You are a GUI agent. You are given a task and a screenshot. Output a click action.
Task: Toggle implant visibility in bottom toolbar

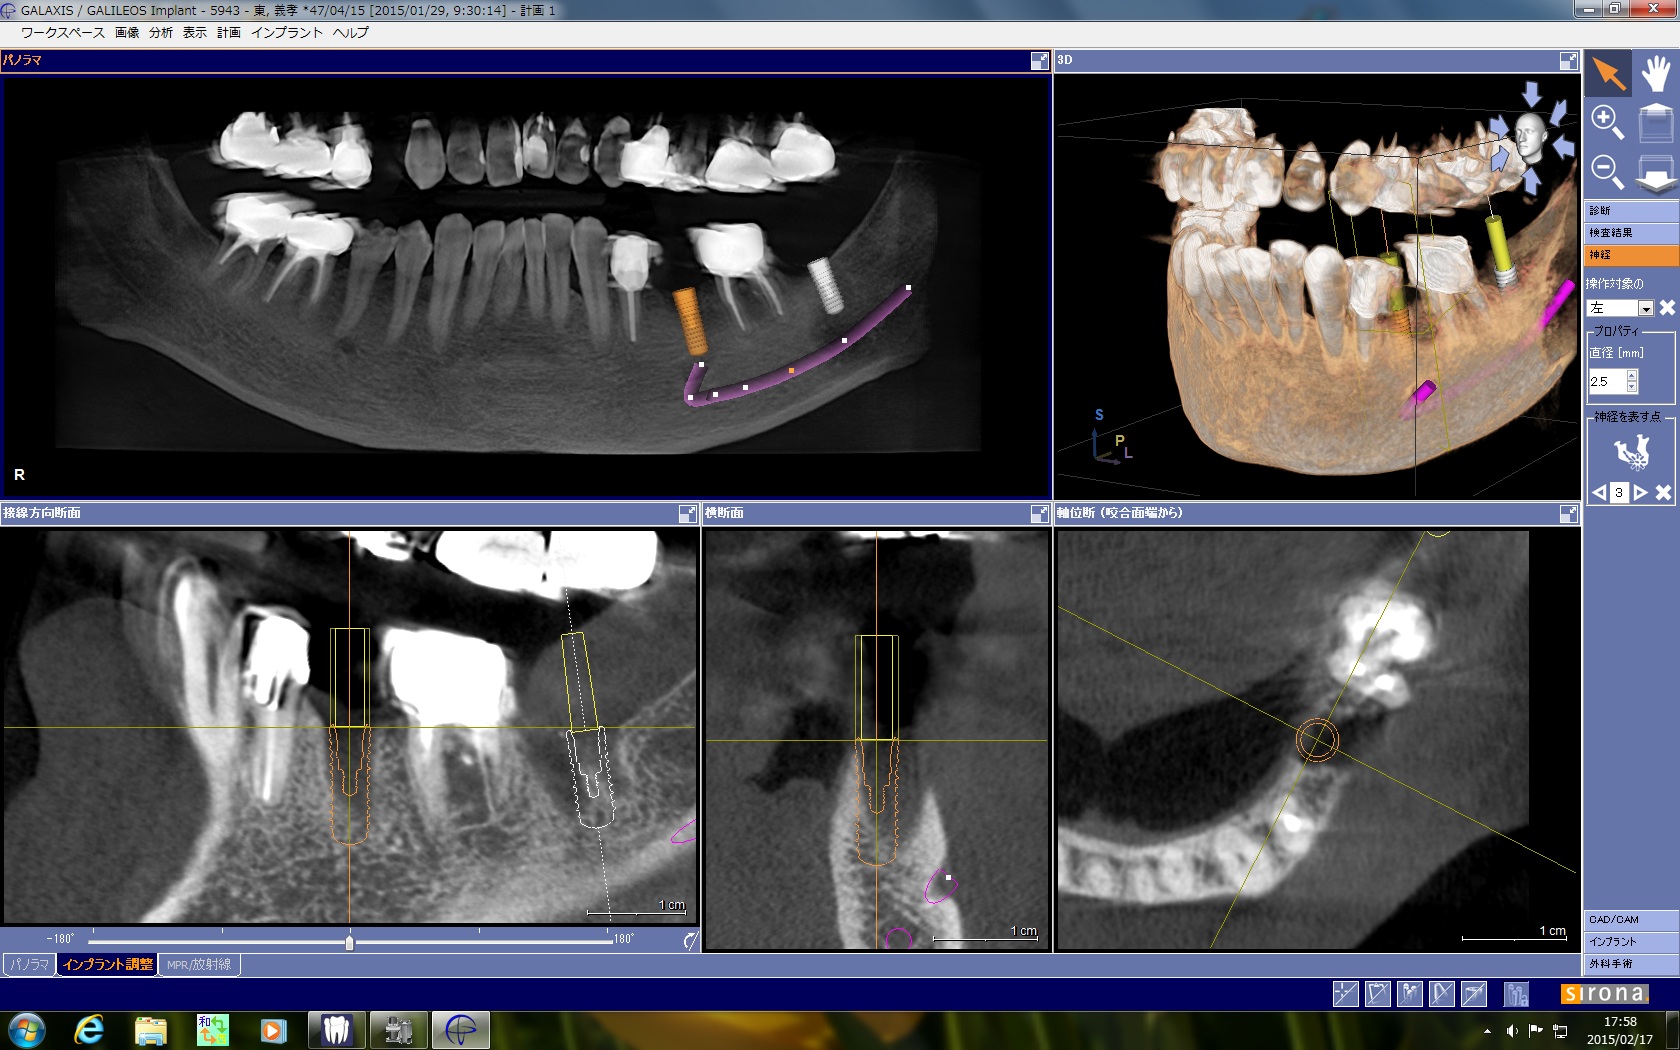pyautogui.click(x=1409, y=994)
